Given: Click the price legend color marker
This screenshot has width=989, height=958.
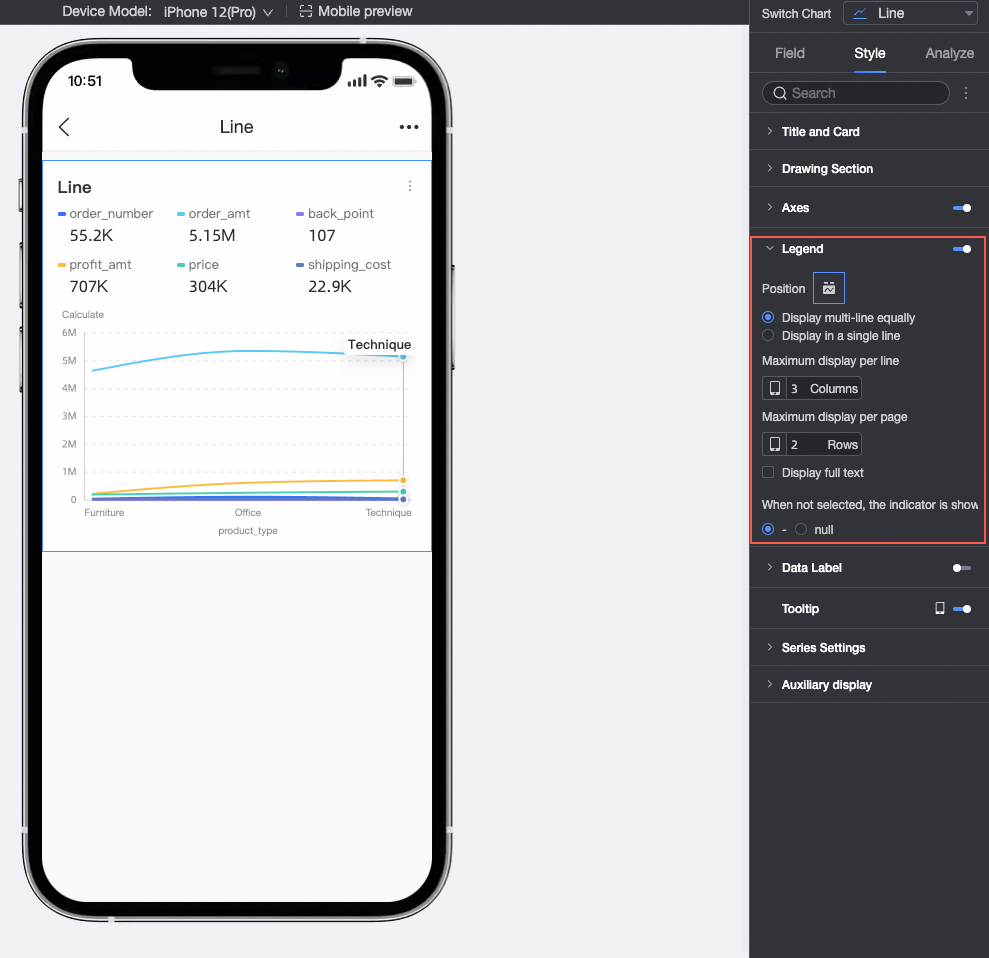Looking at the screenshot, I should (181, 265).
